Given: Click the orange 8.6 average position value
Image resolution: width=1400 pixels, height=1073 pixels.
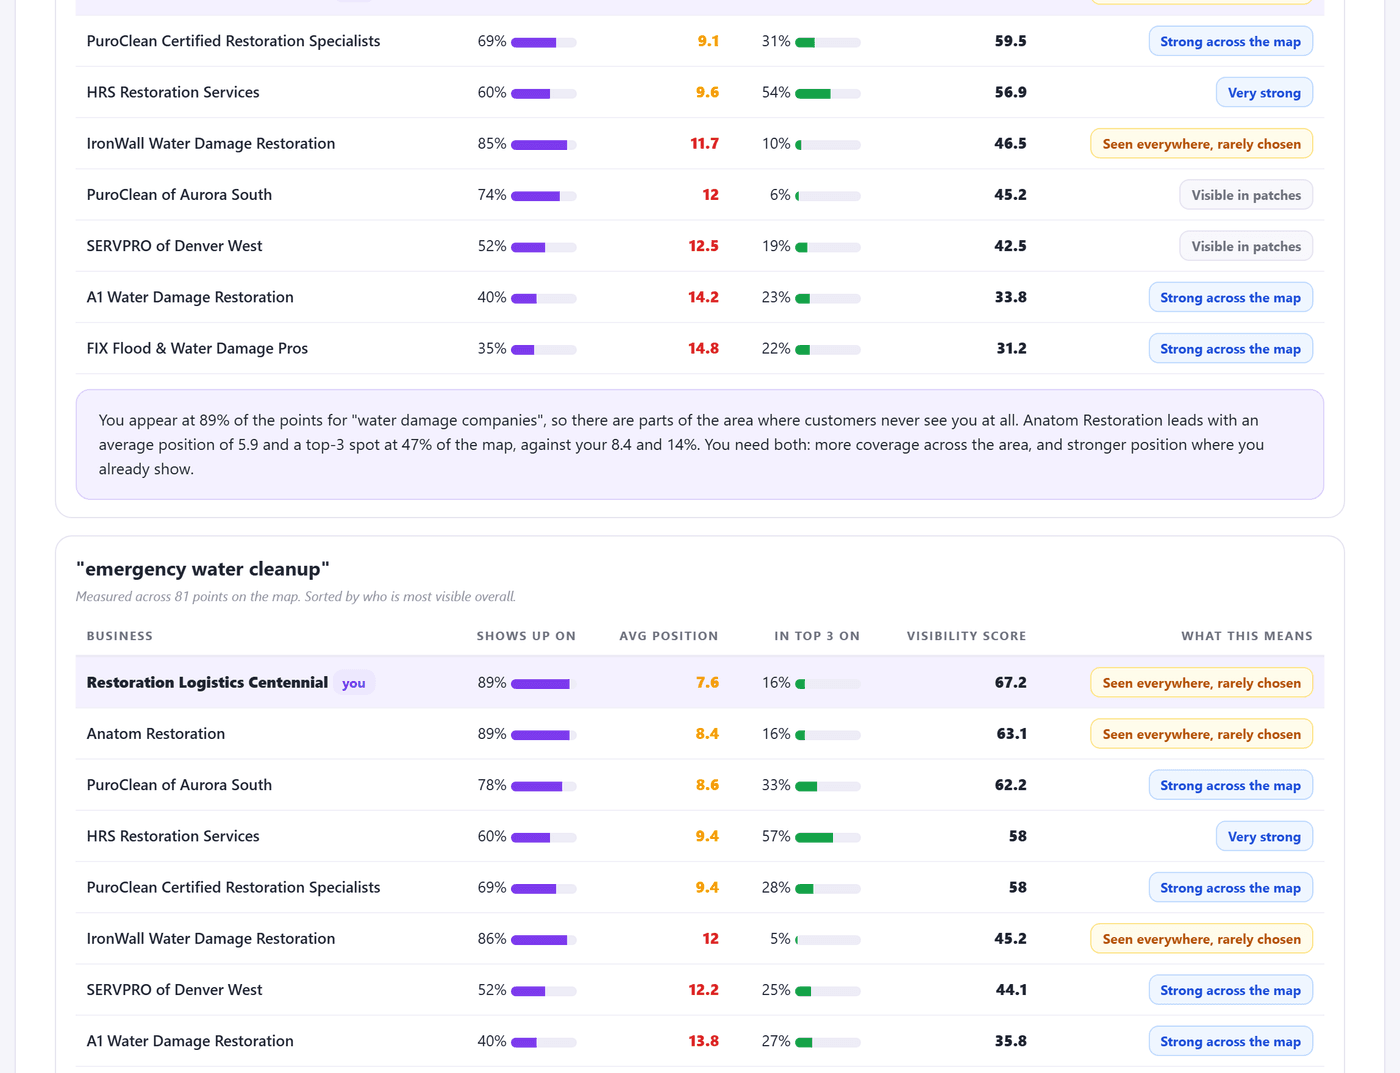Looking at the screenshot, I should coord(707,785).
